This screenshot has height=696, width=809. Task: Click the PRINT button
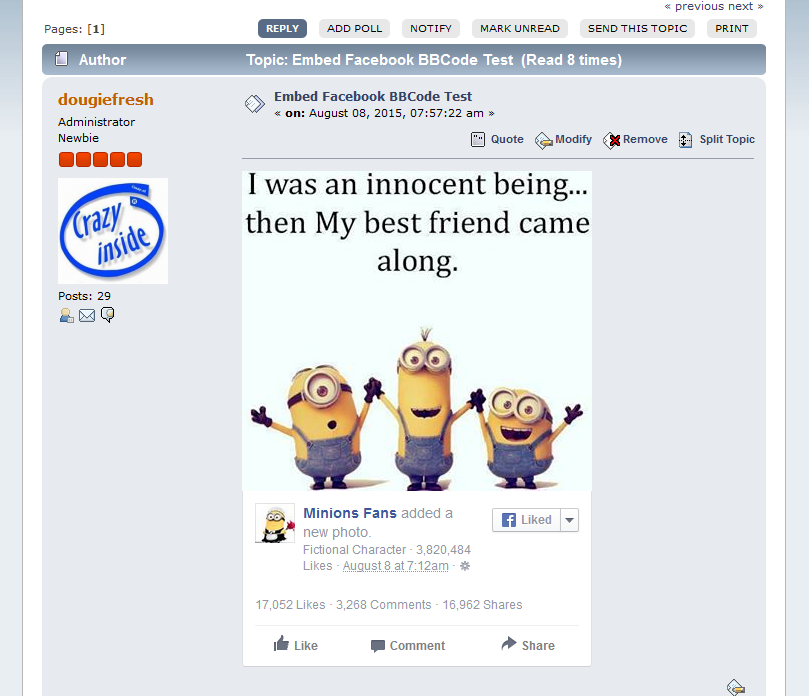click(732, 28)
